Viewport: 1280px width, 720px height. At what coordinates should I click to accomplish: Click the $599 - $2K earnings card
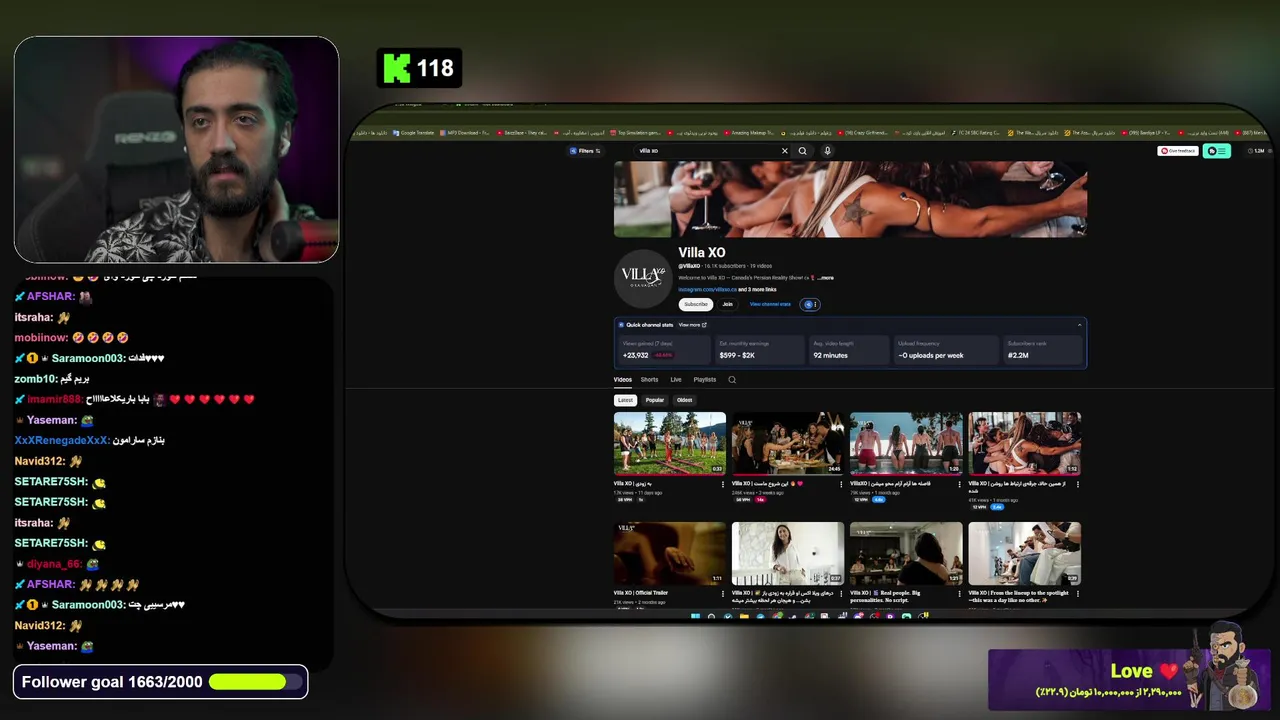coord(759,349)
